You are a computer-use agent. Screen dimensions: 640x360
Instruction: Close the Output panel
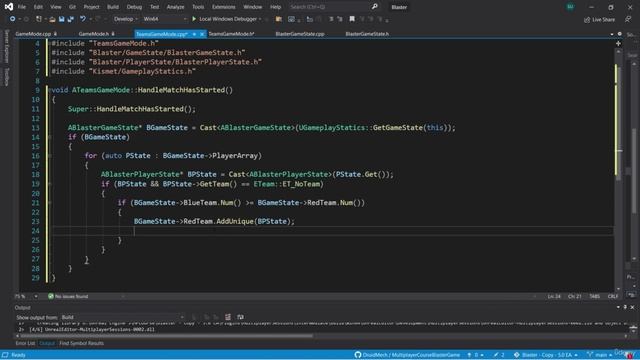(632, 307)
